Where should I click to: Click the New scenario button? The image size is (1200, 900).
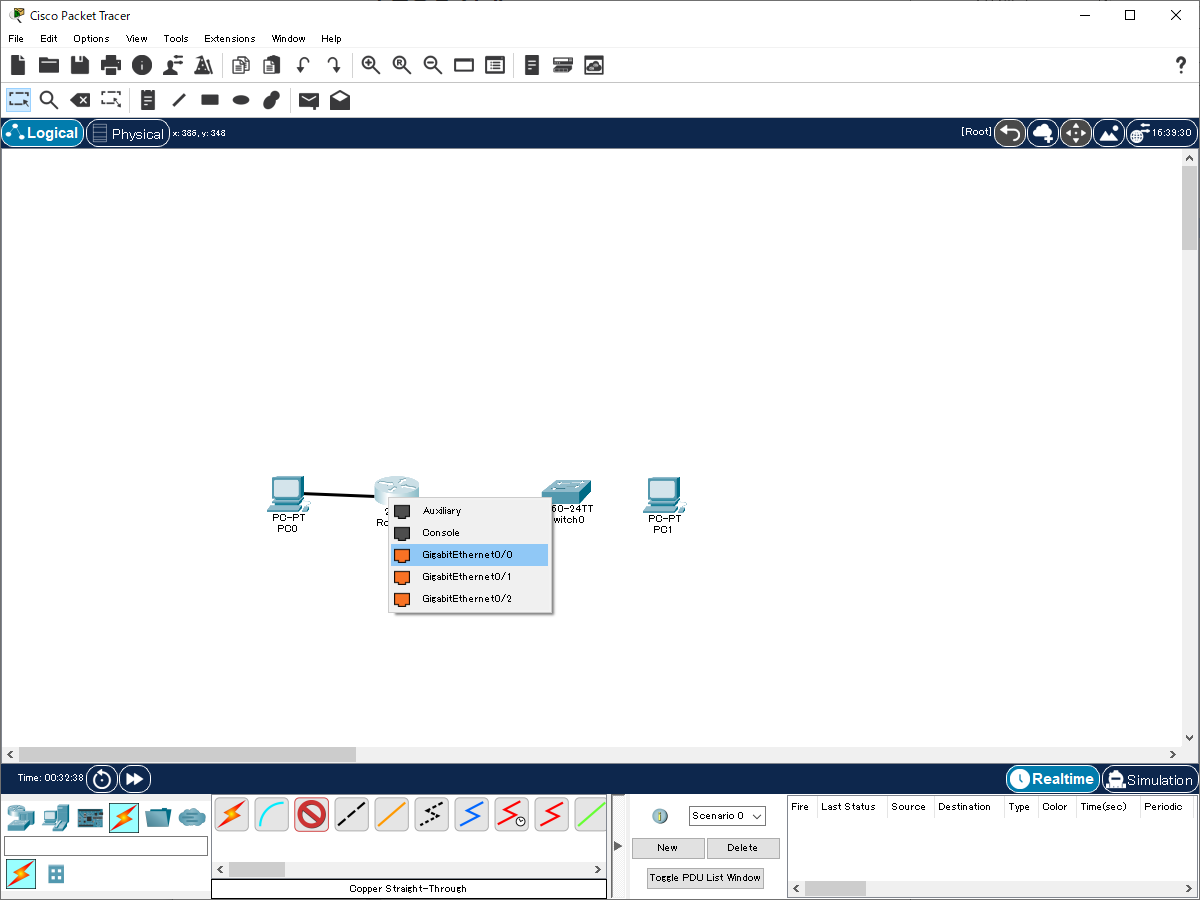coord(667,848)
